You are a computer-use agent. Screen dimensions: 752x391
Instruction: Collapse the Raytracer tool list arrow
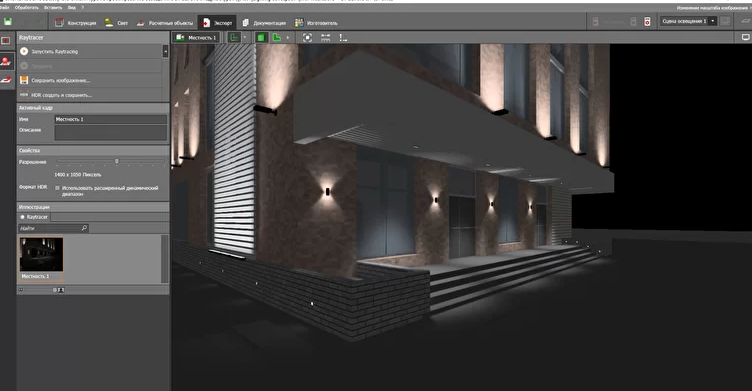pos(165,51)
